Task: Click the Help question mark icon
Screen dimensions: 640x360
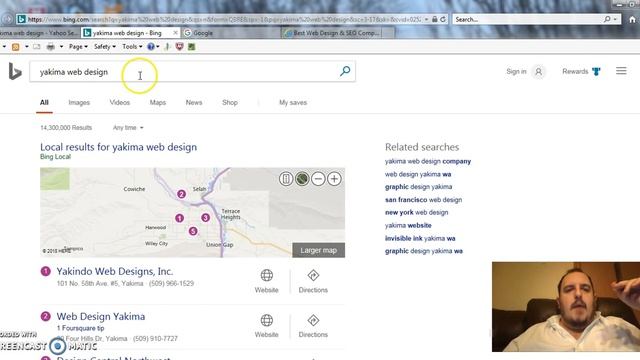Action: [x=151, y=47]
